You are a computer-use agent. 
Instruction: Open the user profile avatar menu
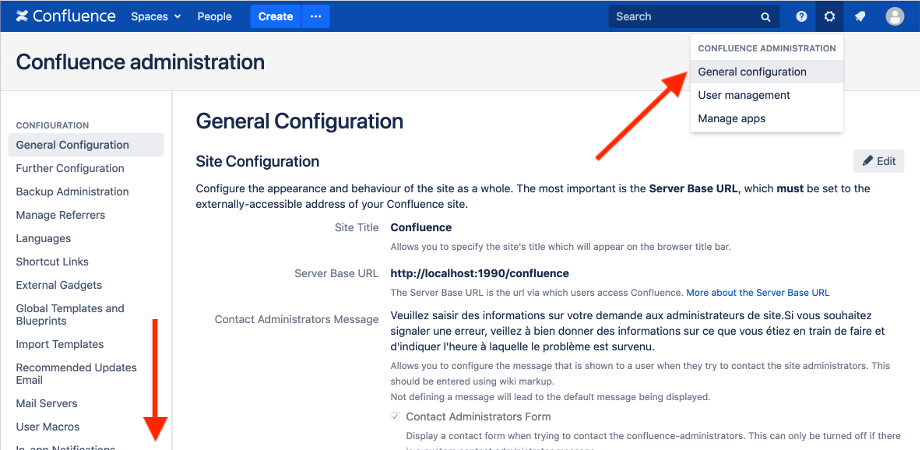[894, 16]
